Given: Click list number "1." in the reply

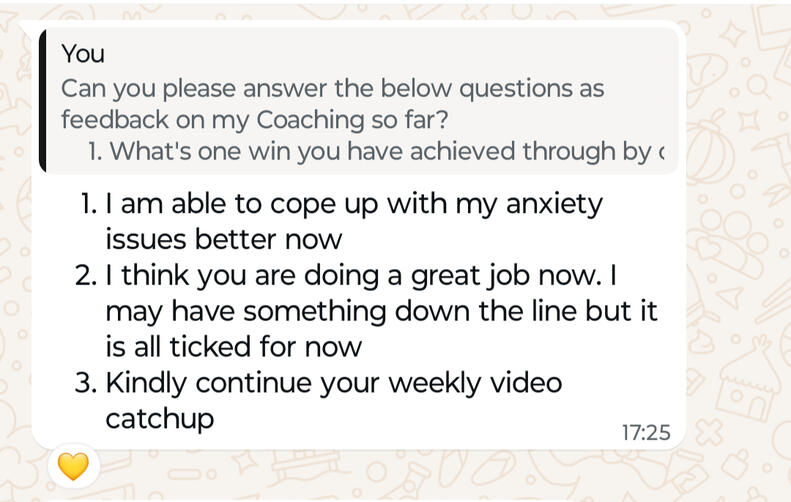Looking at the screenshot, I should 88,204.
